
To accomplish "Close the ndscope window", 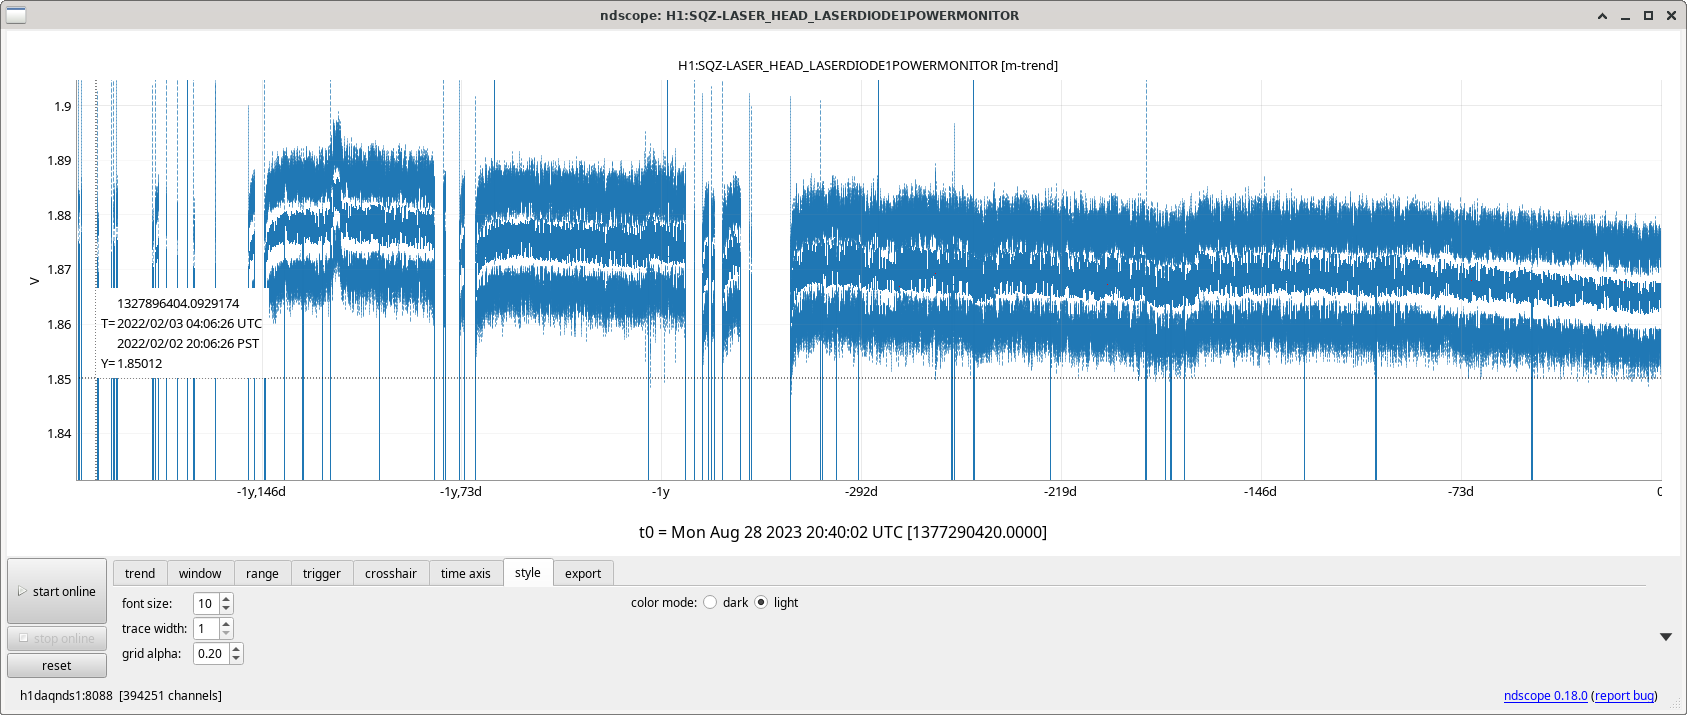I will pyautogui.click(x=1671, y=16).
